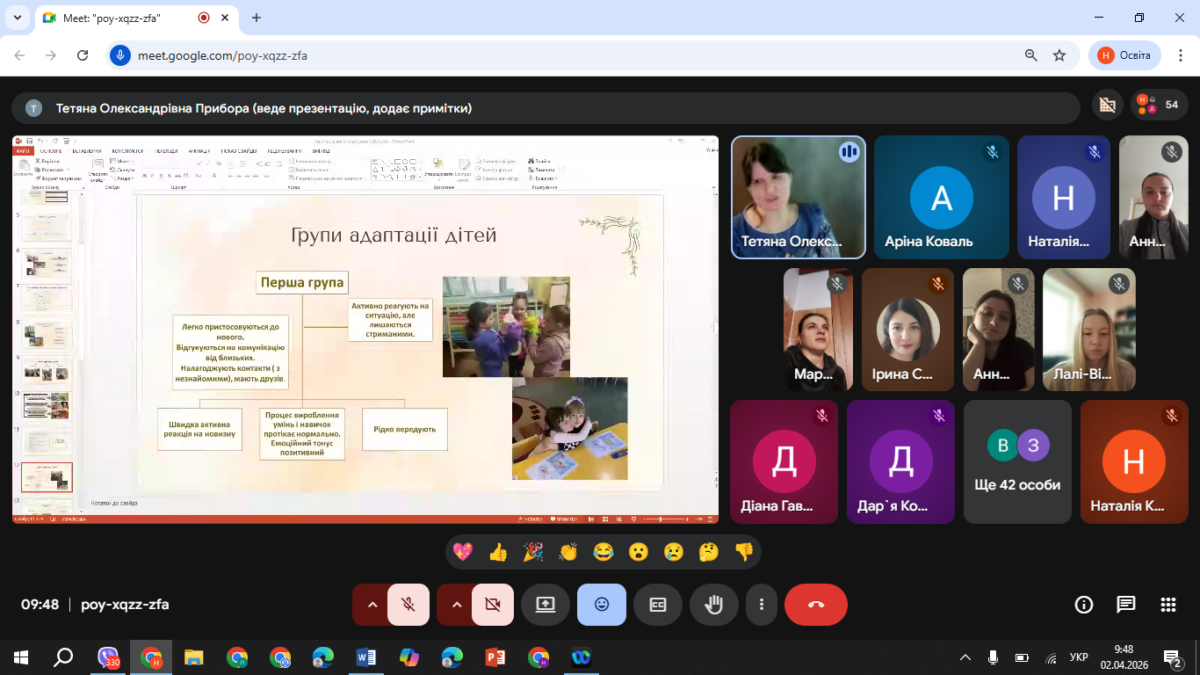Toggle closed captions

coord(658,604)
